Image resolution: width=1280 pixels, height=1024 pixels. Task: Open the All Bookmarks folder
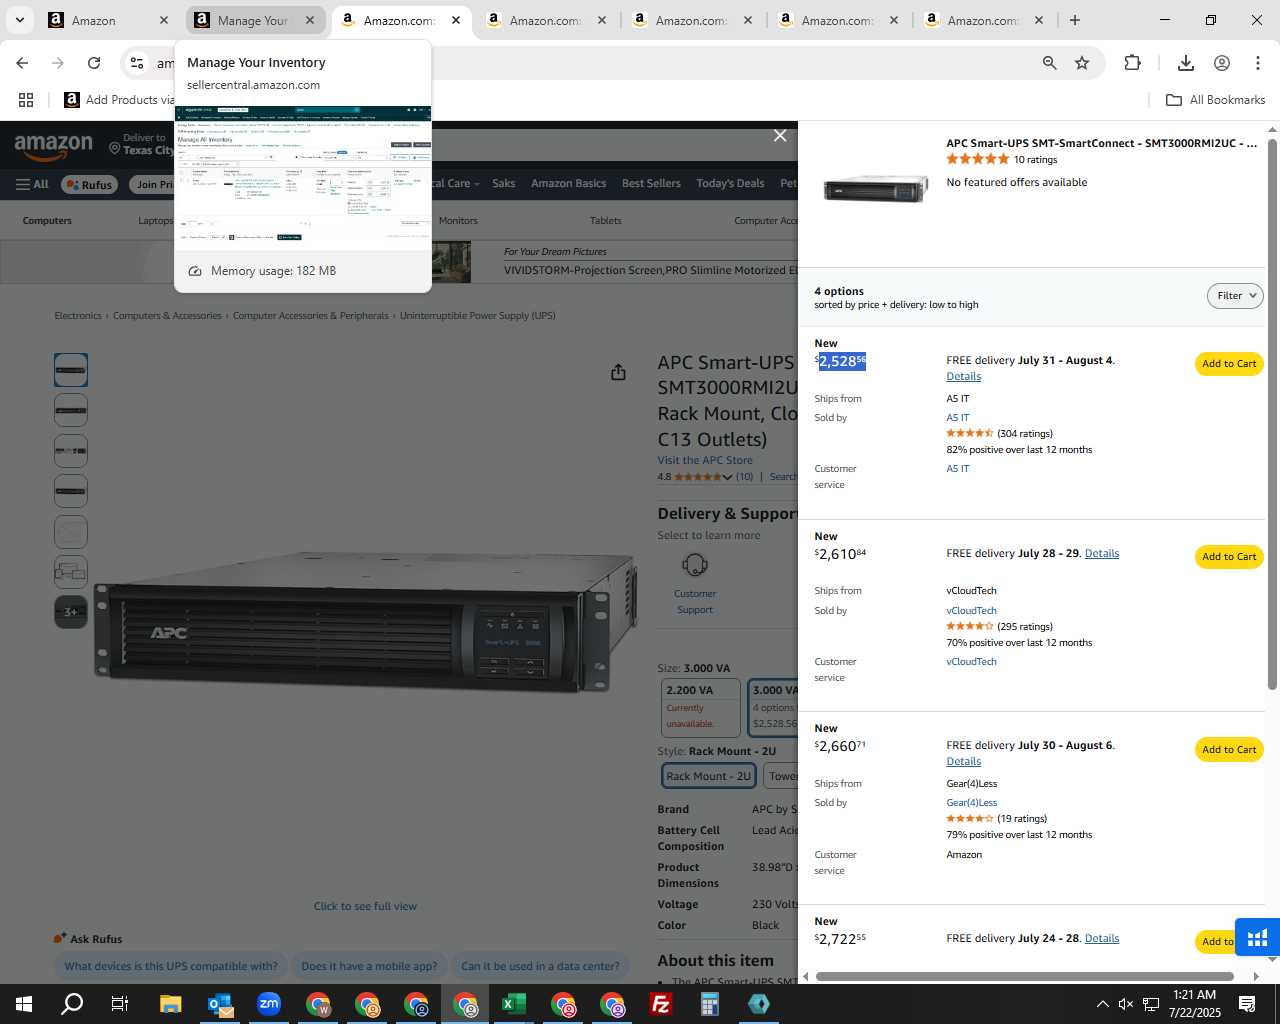pyautogui.click(x=1216, y=100)
